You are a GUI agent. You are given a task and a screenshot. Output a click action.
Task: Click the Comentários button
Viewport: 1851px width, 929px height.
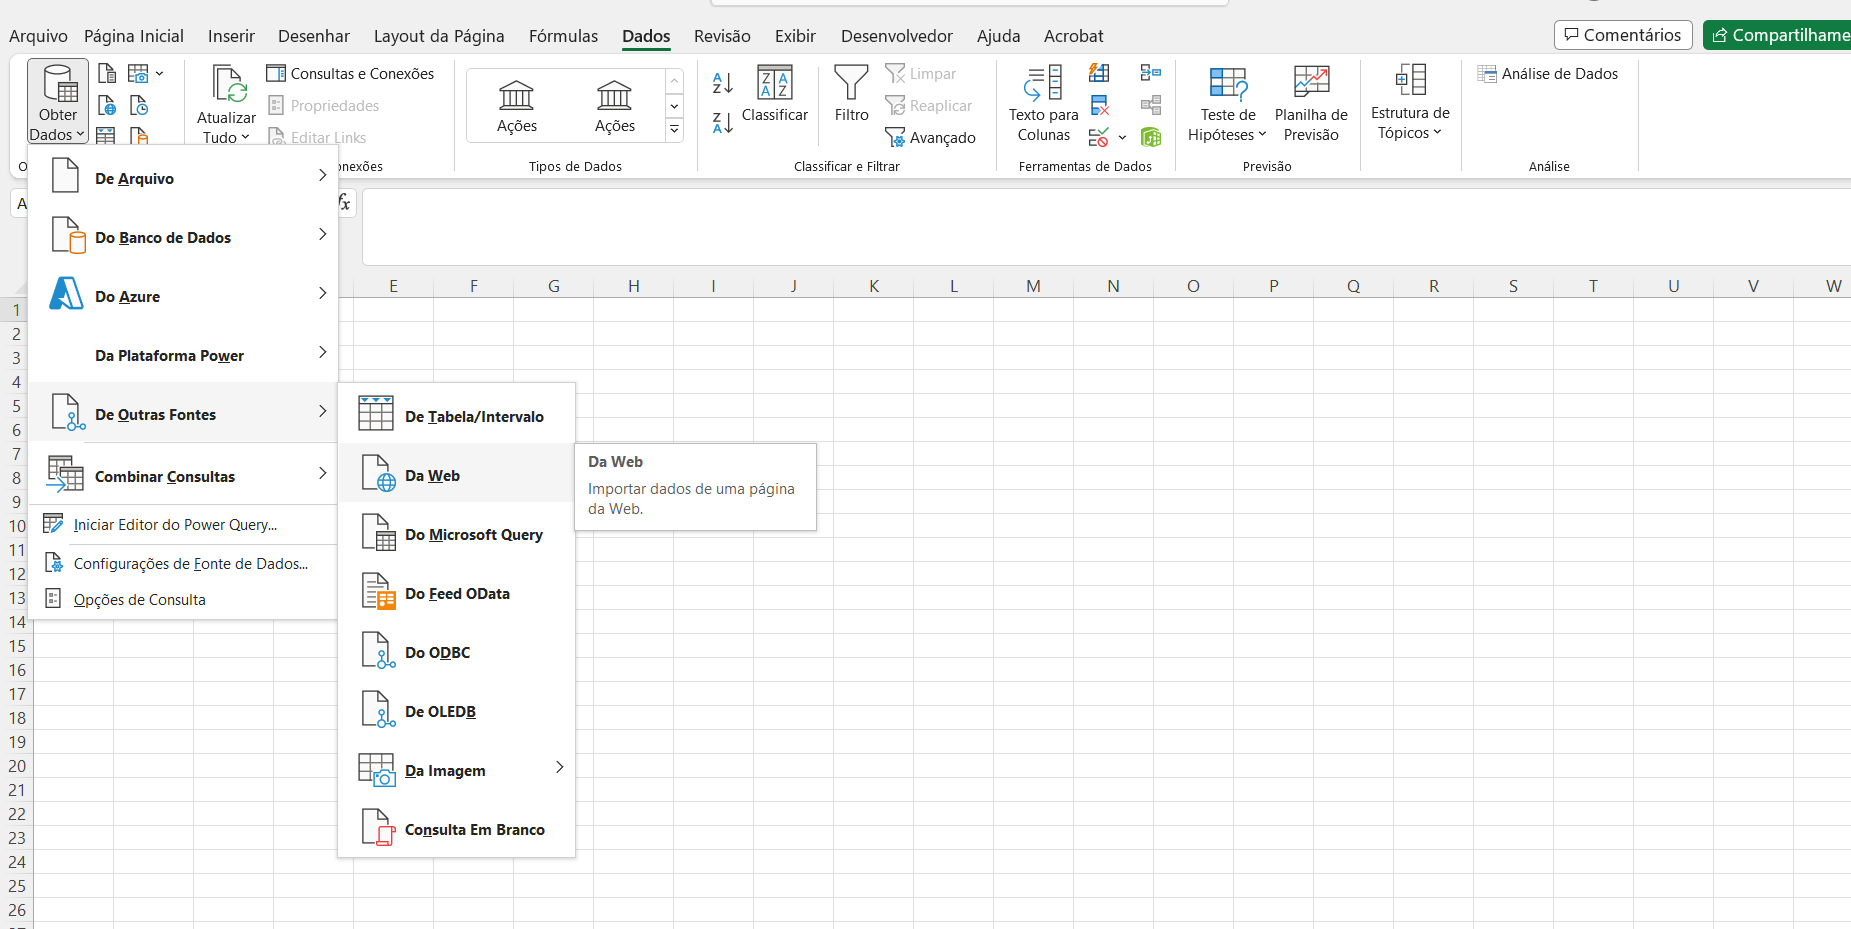[x=1623, y=35]
